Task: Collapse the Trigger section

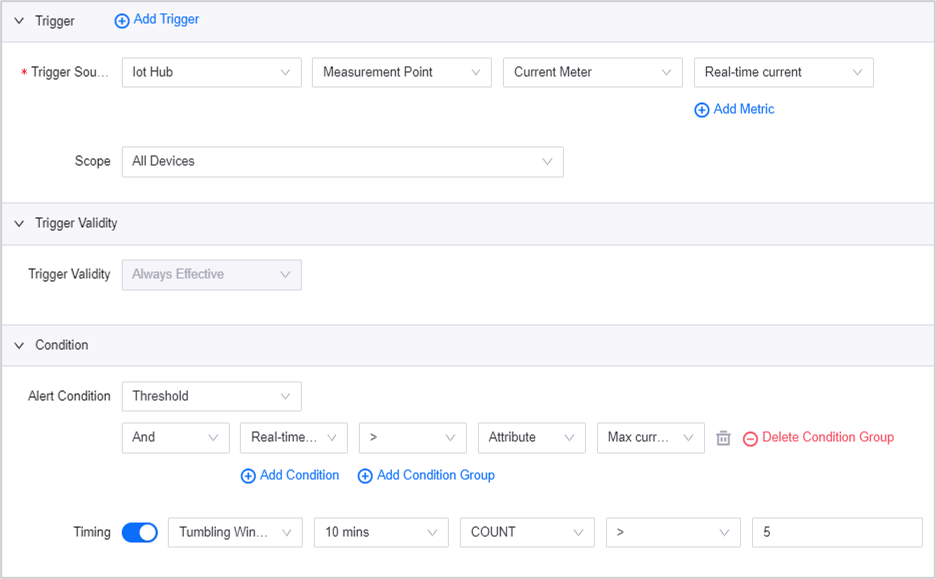Action: (19, 21)
